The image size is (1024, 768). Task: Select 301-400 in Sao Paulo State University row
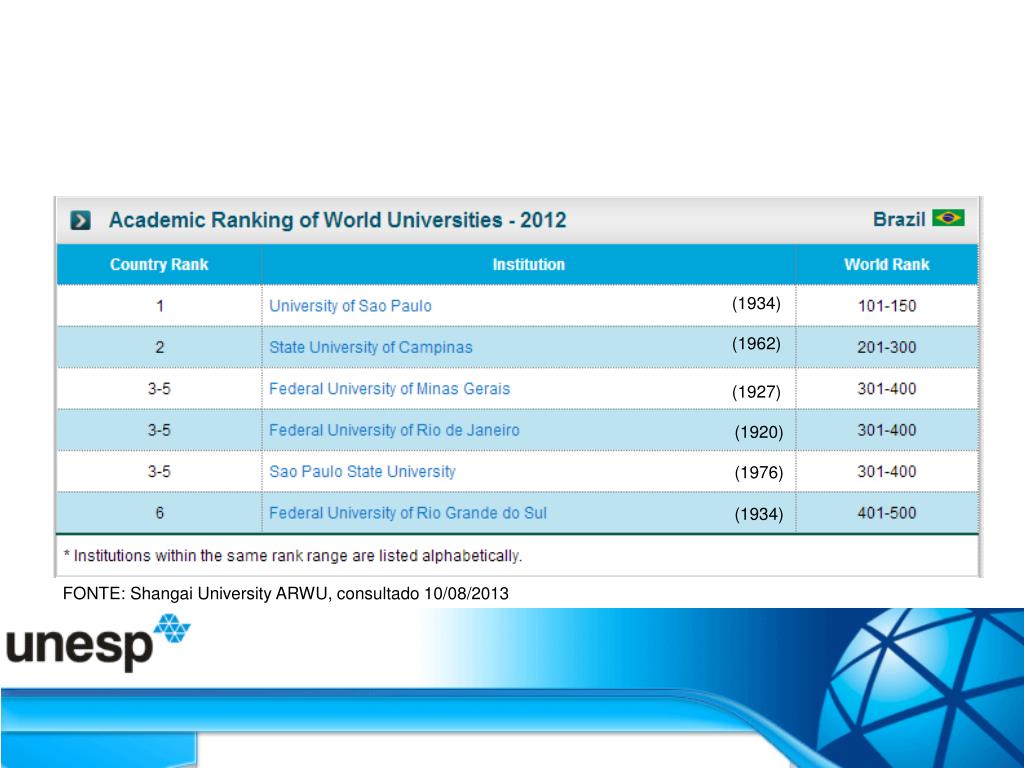887,472
